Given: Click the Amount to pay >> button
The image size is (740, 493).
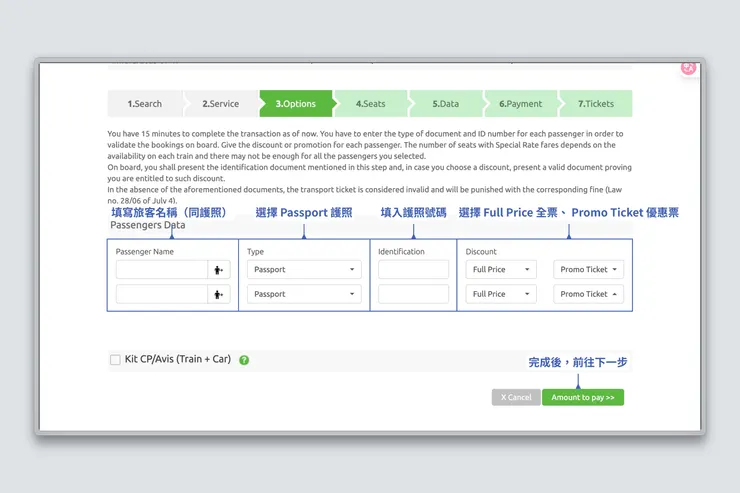Looking at the screenshot, I should coord(583,397).
